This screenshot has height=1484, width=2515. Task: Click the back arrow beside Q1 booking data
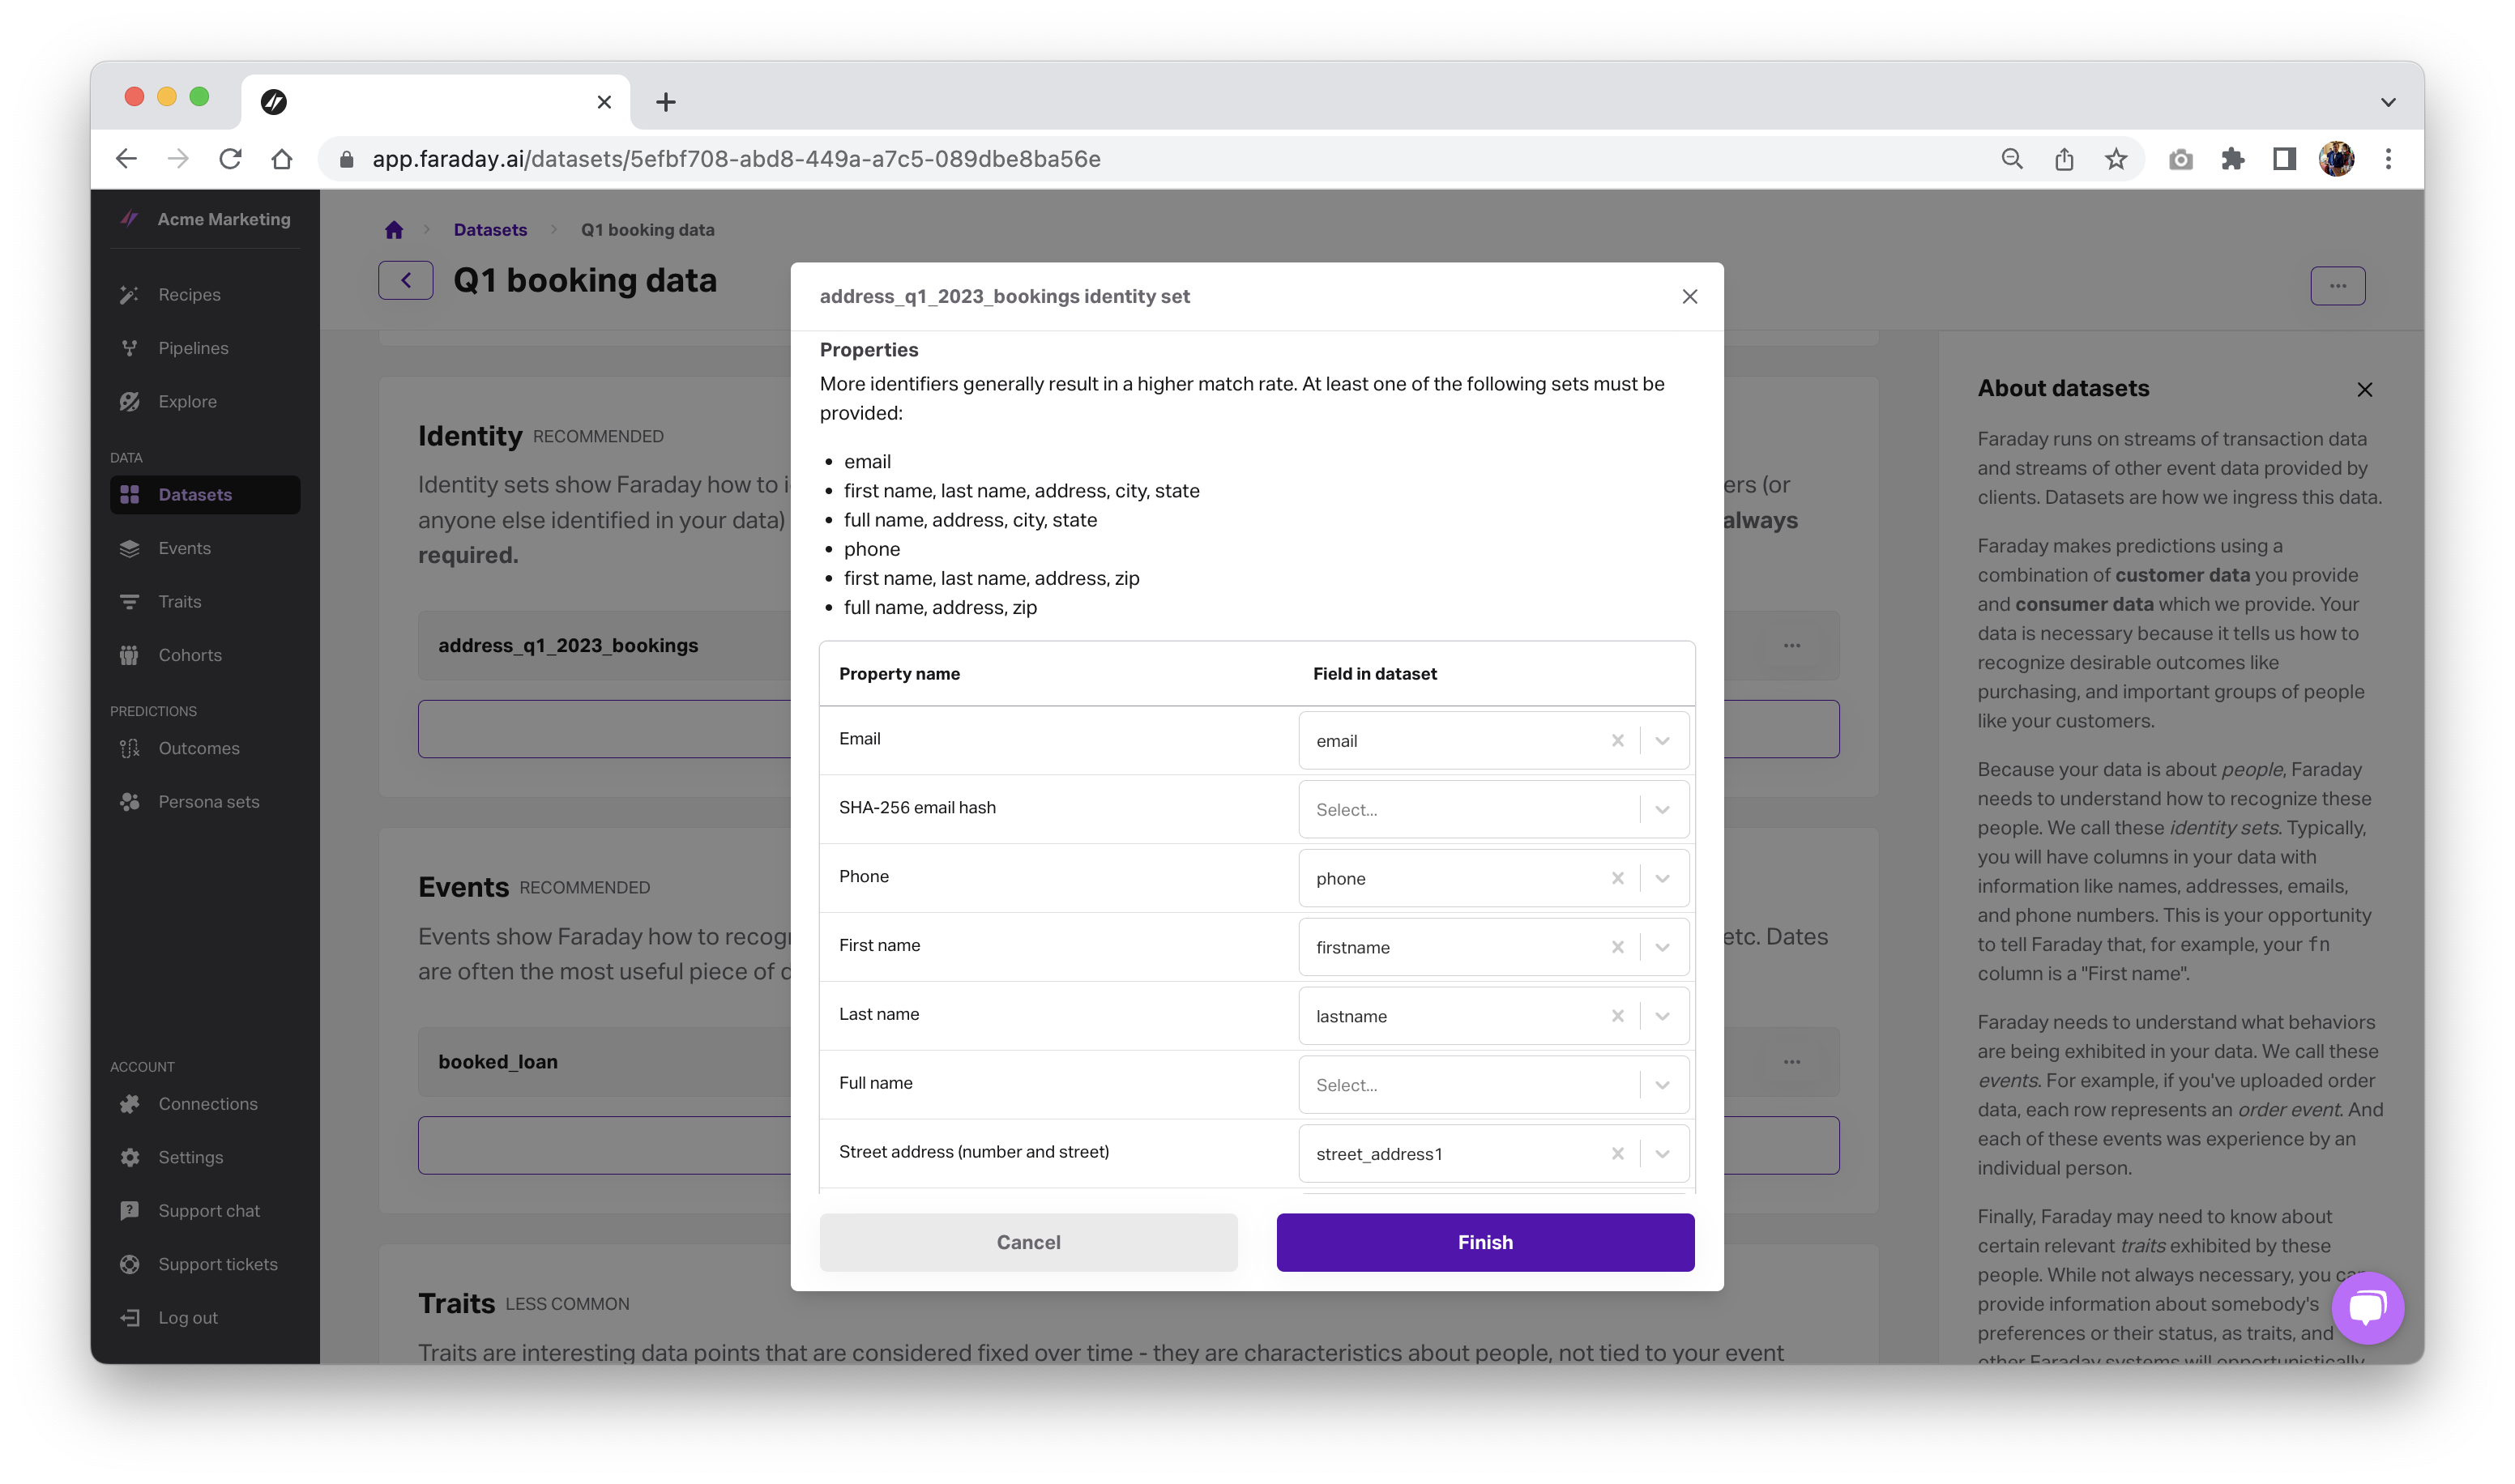[x=406, y=281]
